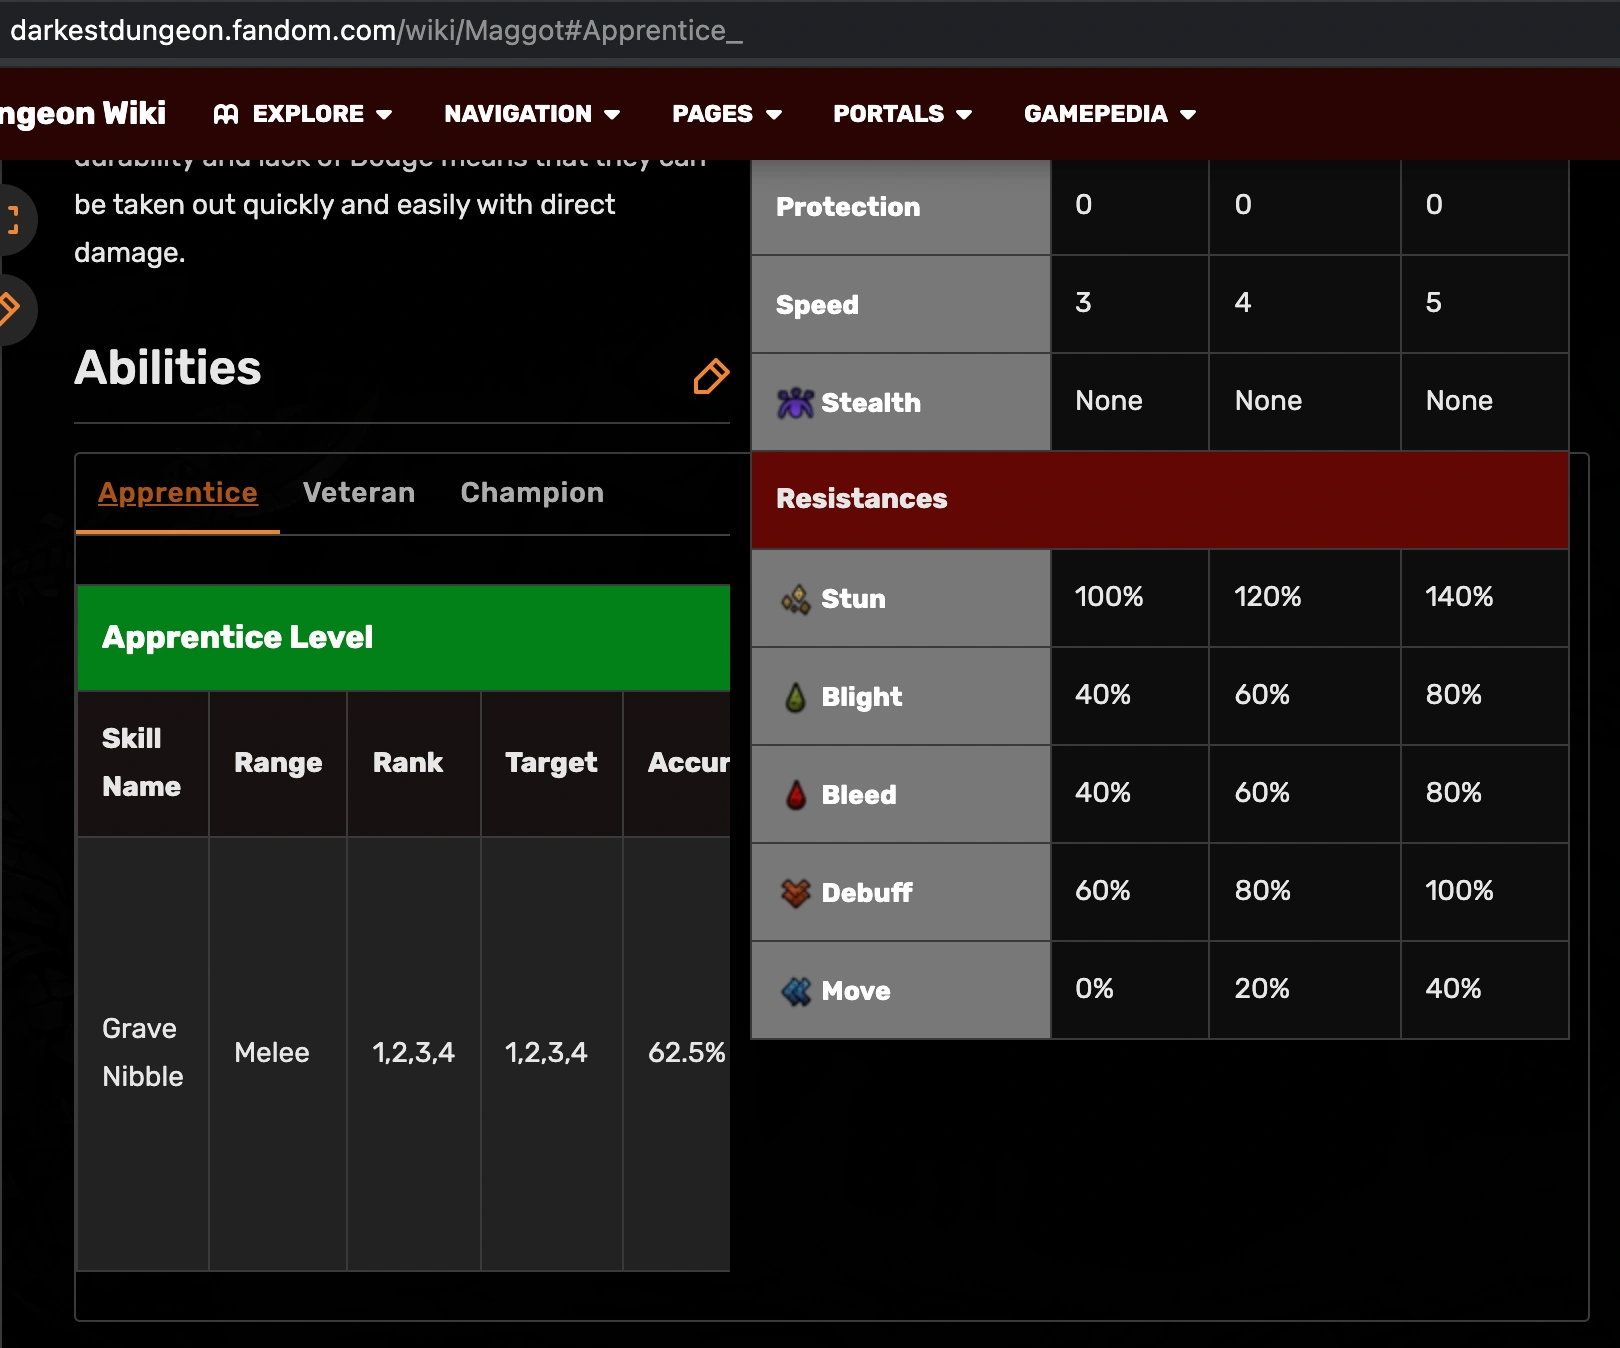Expand the Portals dropdown menu

click(x=903, y=114)
